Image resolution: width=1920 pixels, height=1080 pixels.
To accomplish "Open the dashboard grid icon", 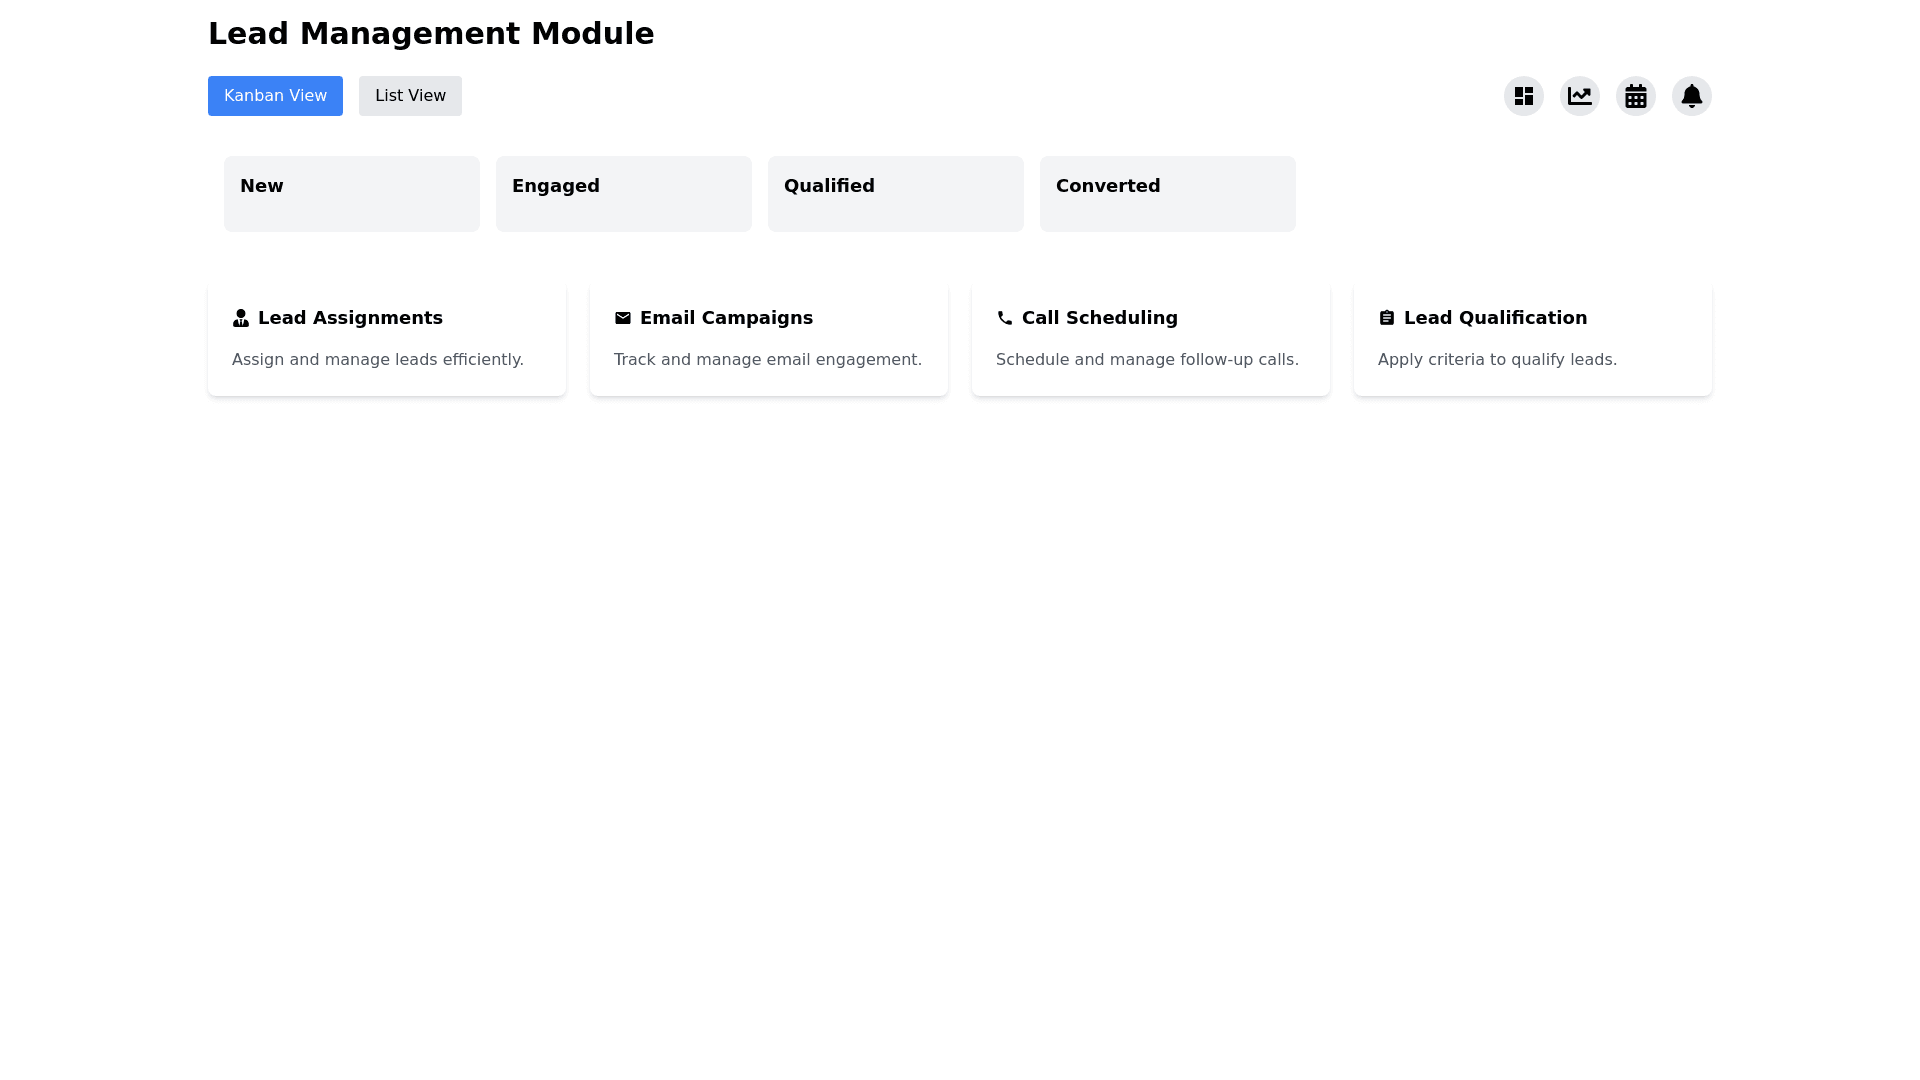I will click(x=1524, y=96).
